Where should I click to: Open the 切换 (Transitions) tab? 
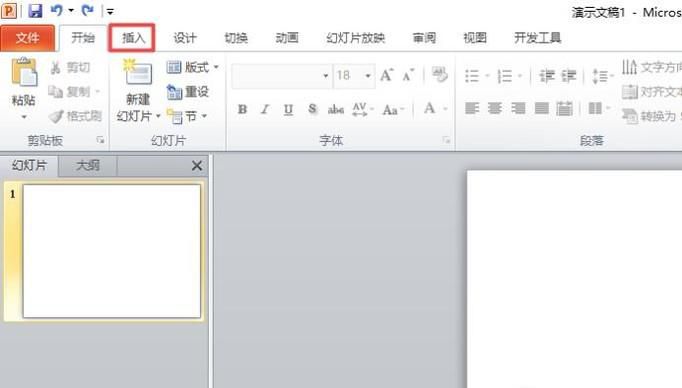(236, 38)
